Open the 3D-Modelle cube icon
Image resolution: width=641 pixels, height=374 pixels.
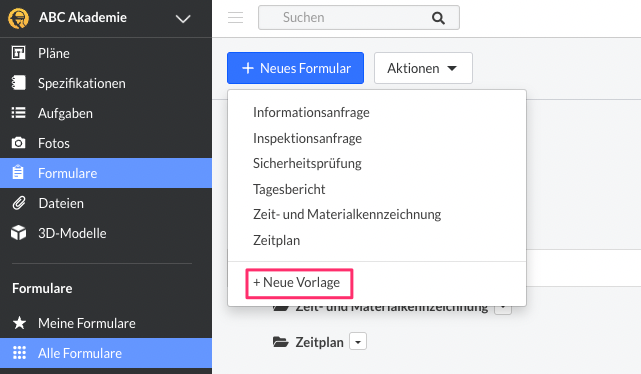click(x=18, y=233)
